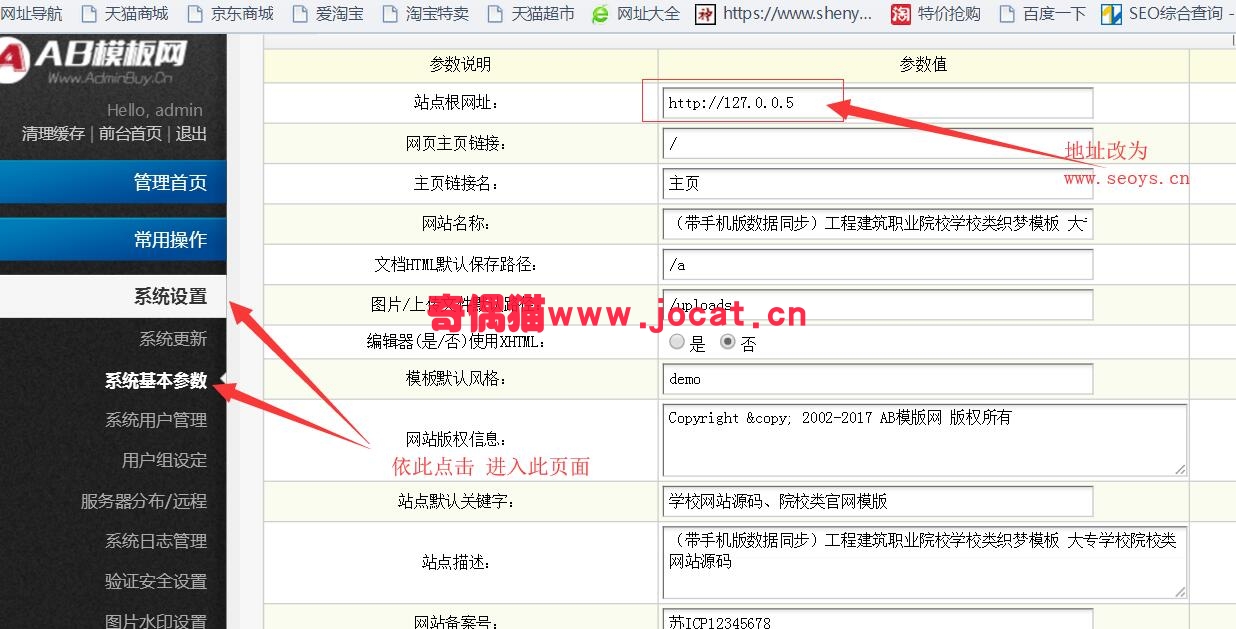
Task: Select 否 for 编辑器使用XHTML
Action: [728, 342]
